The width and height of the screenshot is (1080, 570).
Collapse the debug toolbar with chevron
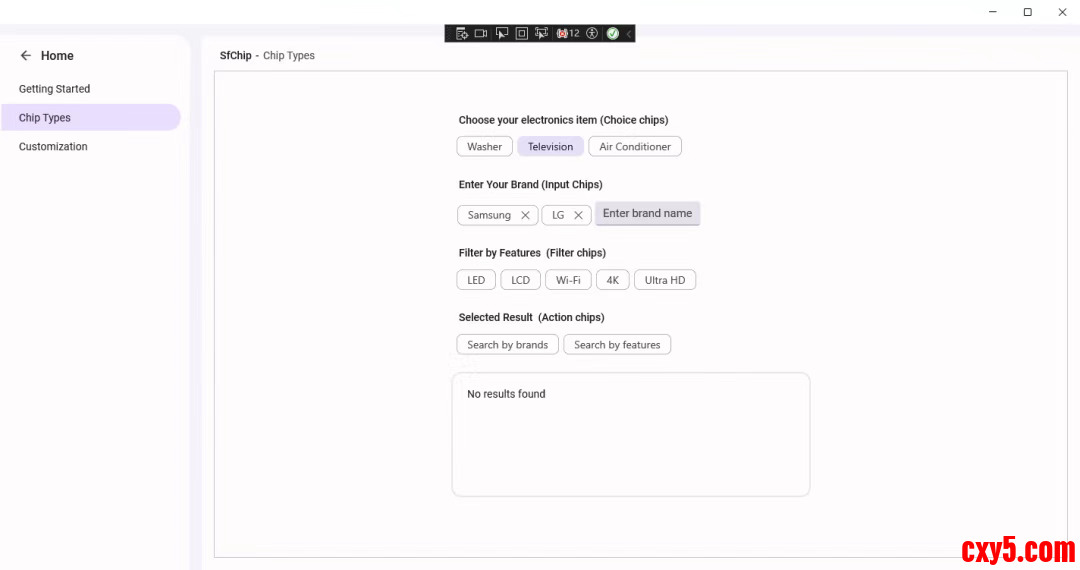629,33
